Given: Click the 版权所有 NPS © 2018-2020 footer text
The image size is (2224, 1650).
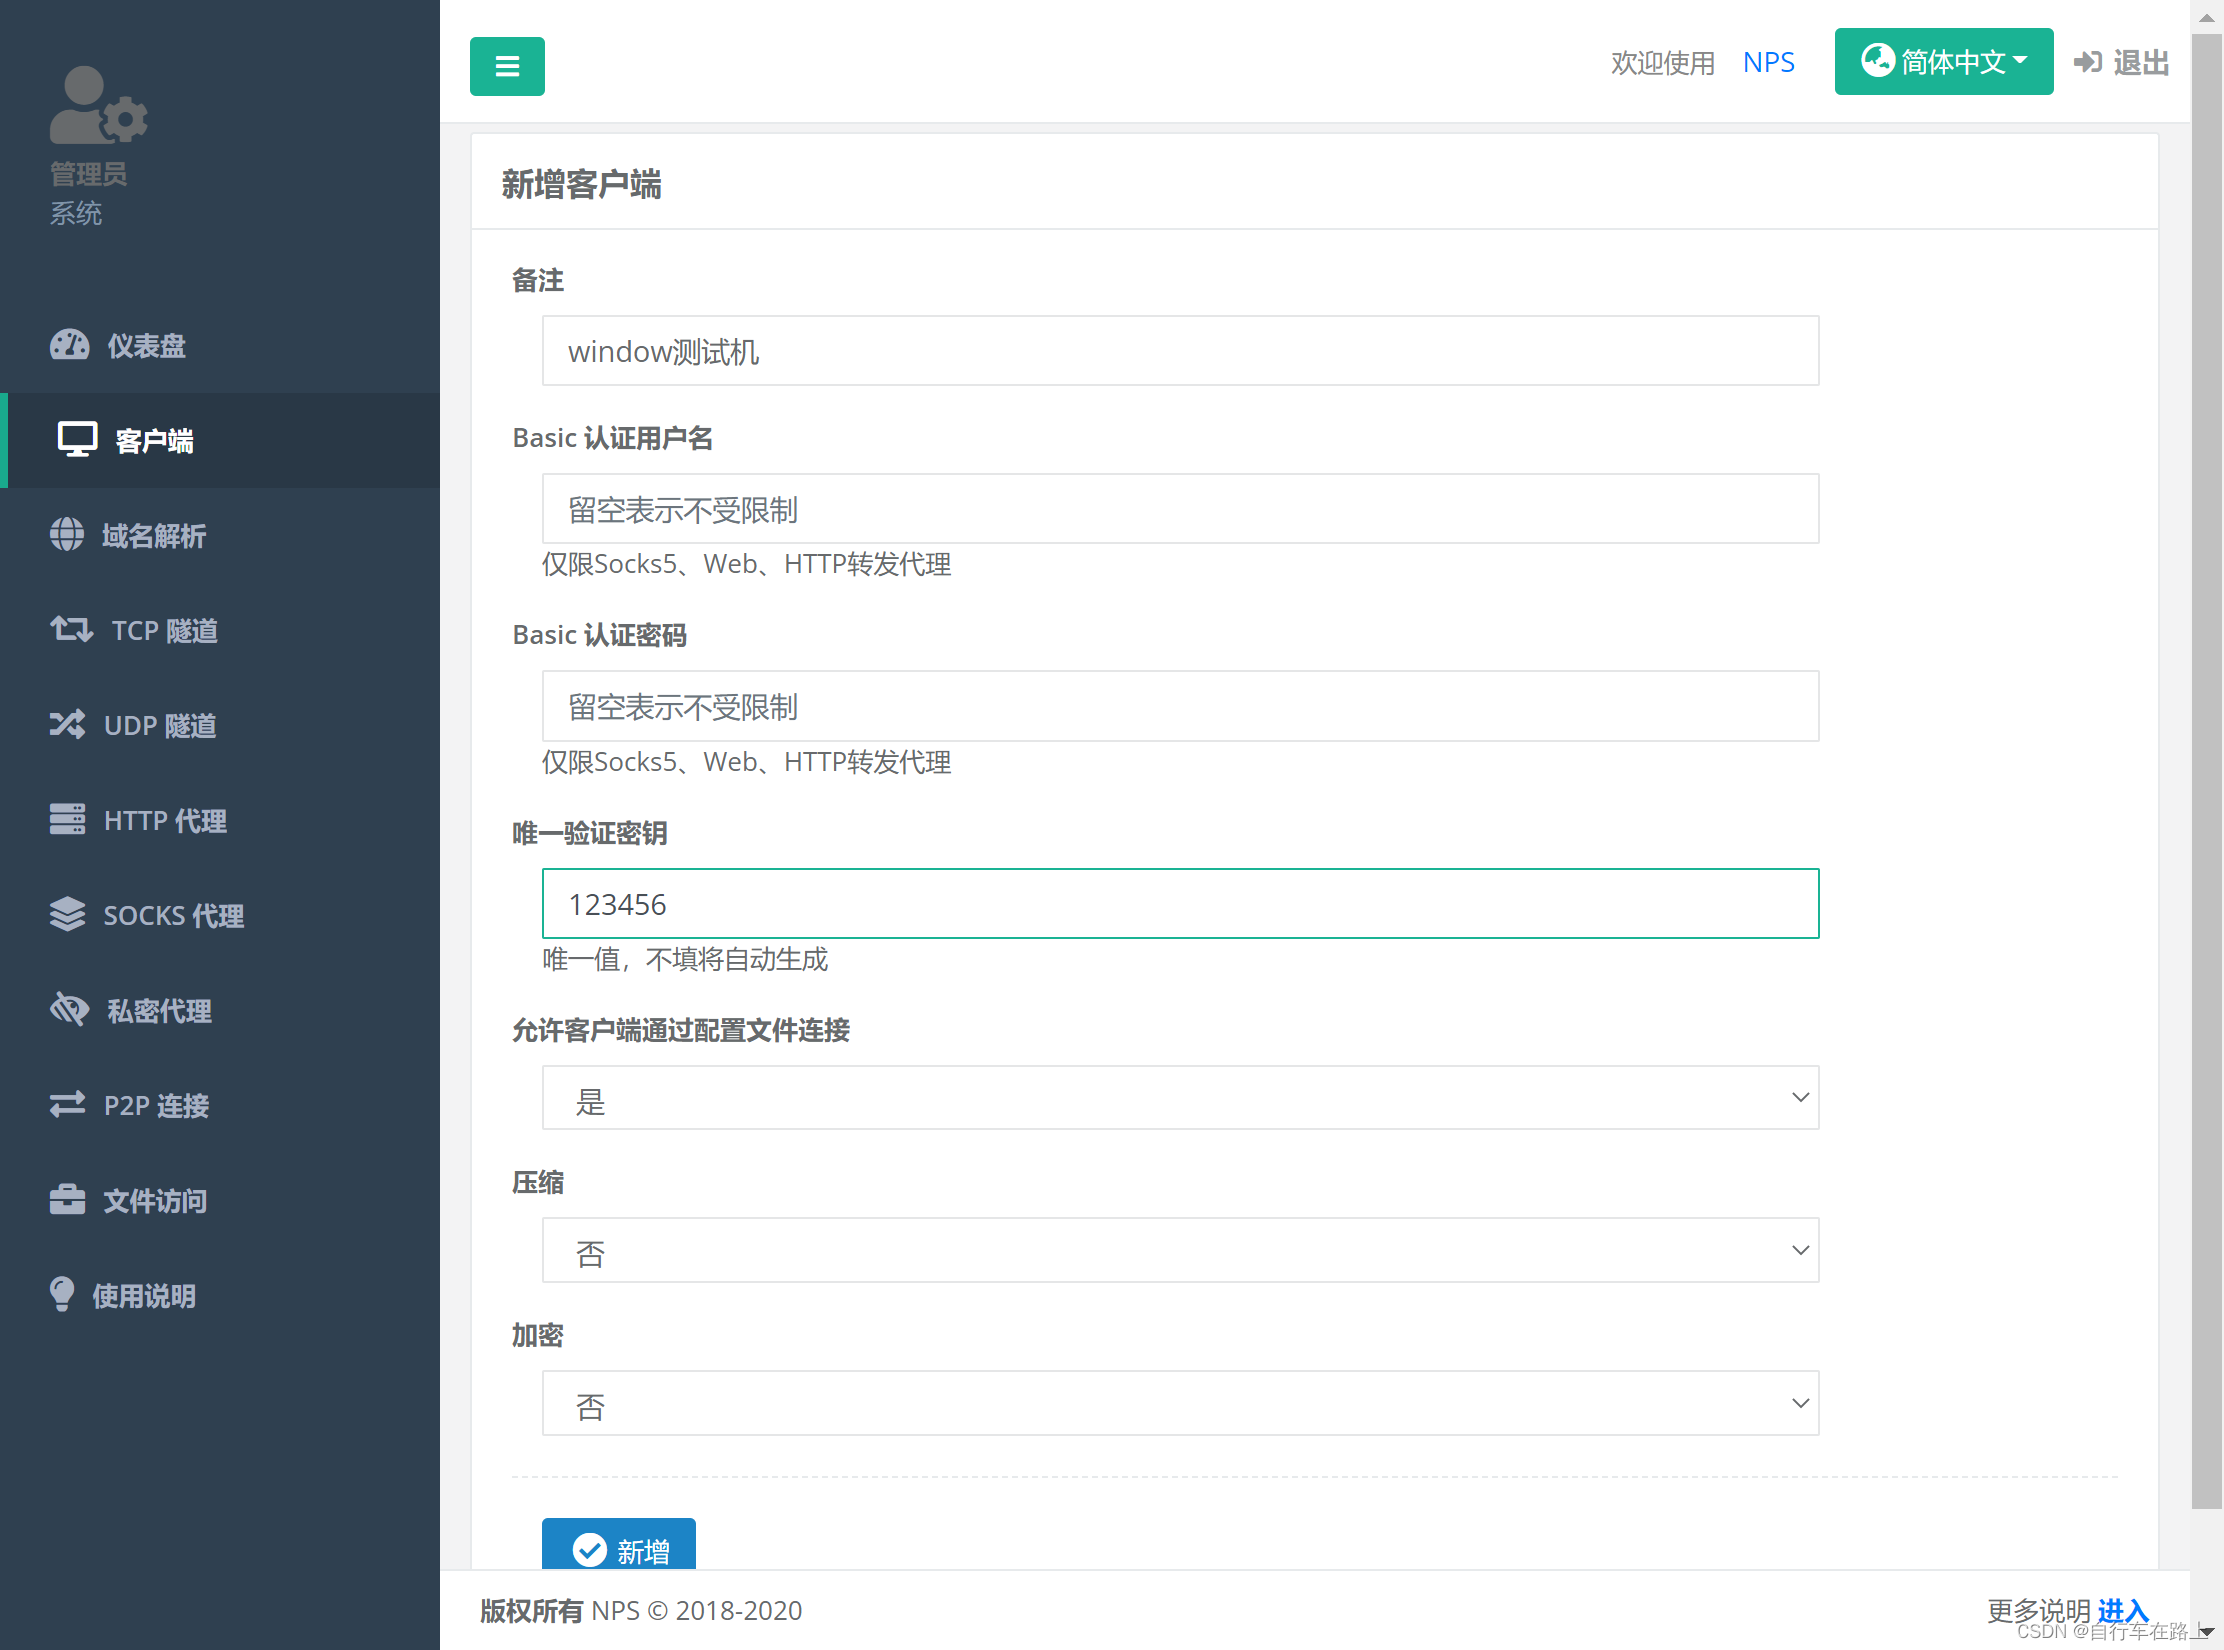Looking at the screenshot, I should click(641, 1610).
